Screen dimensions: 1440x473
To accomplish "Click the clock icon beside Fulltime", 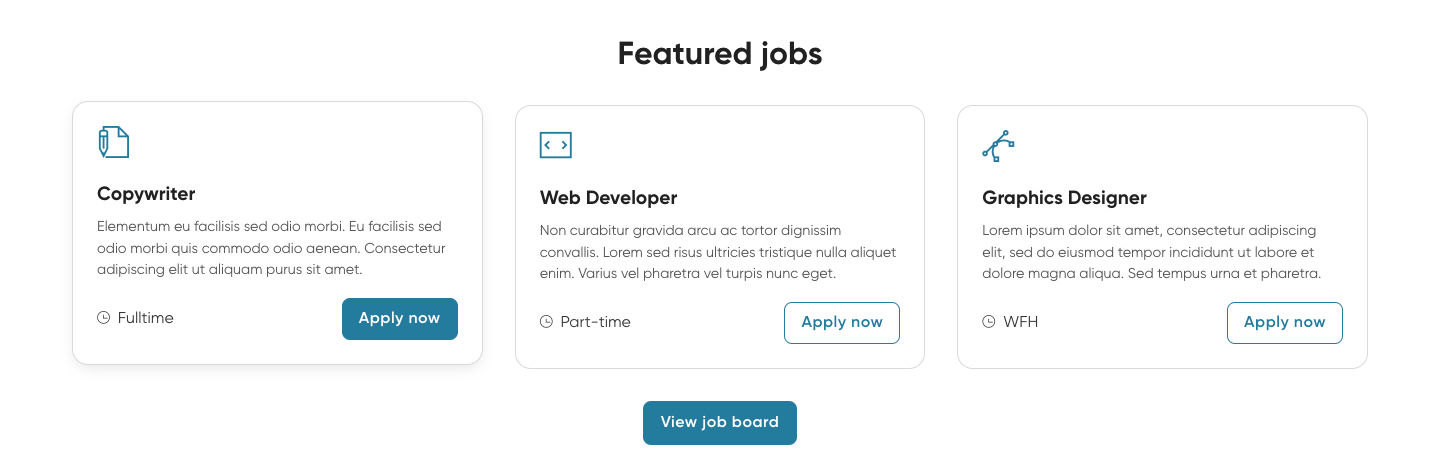I will 103,318.
